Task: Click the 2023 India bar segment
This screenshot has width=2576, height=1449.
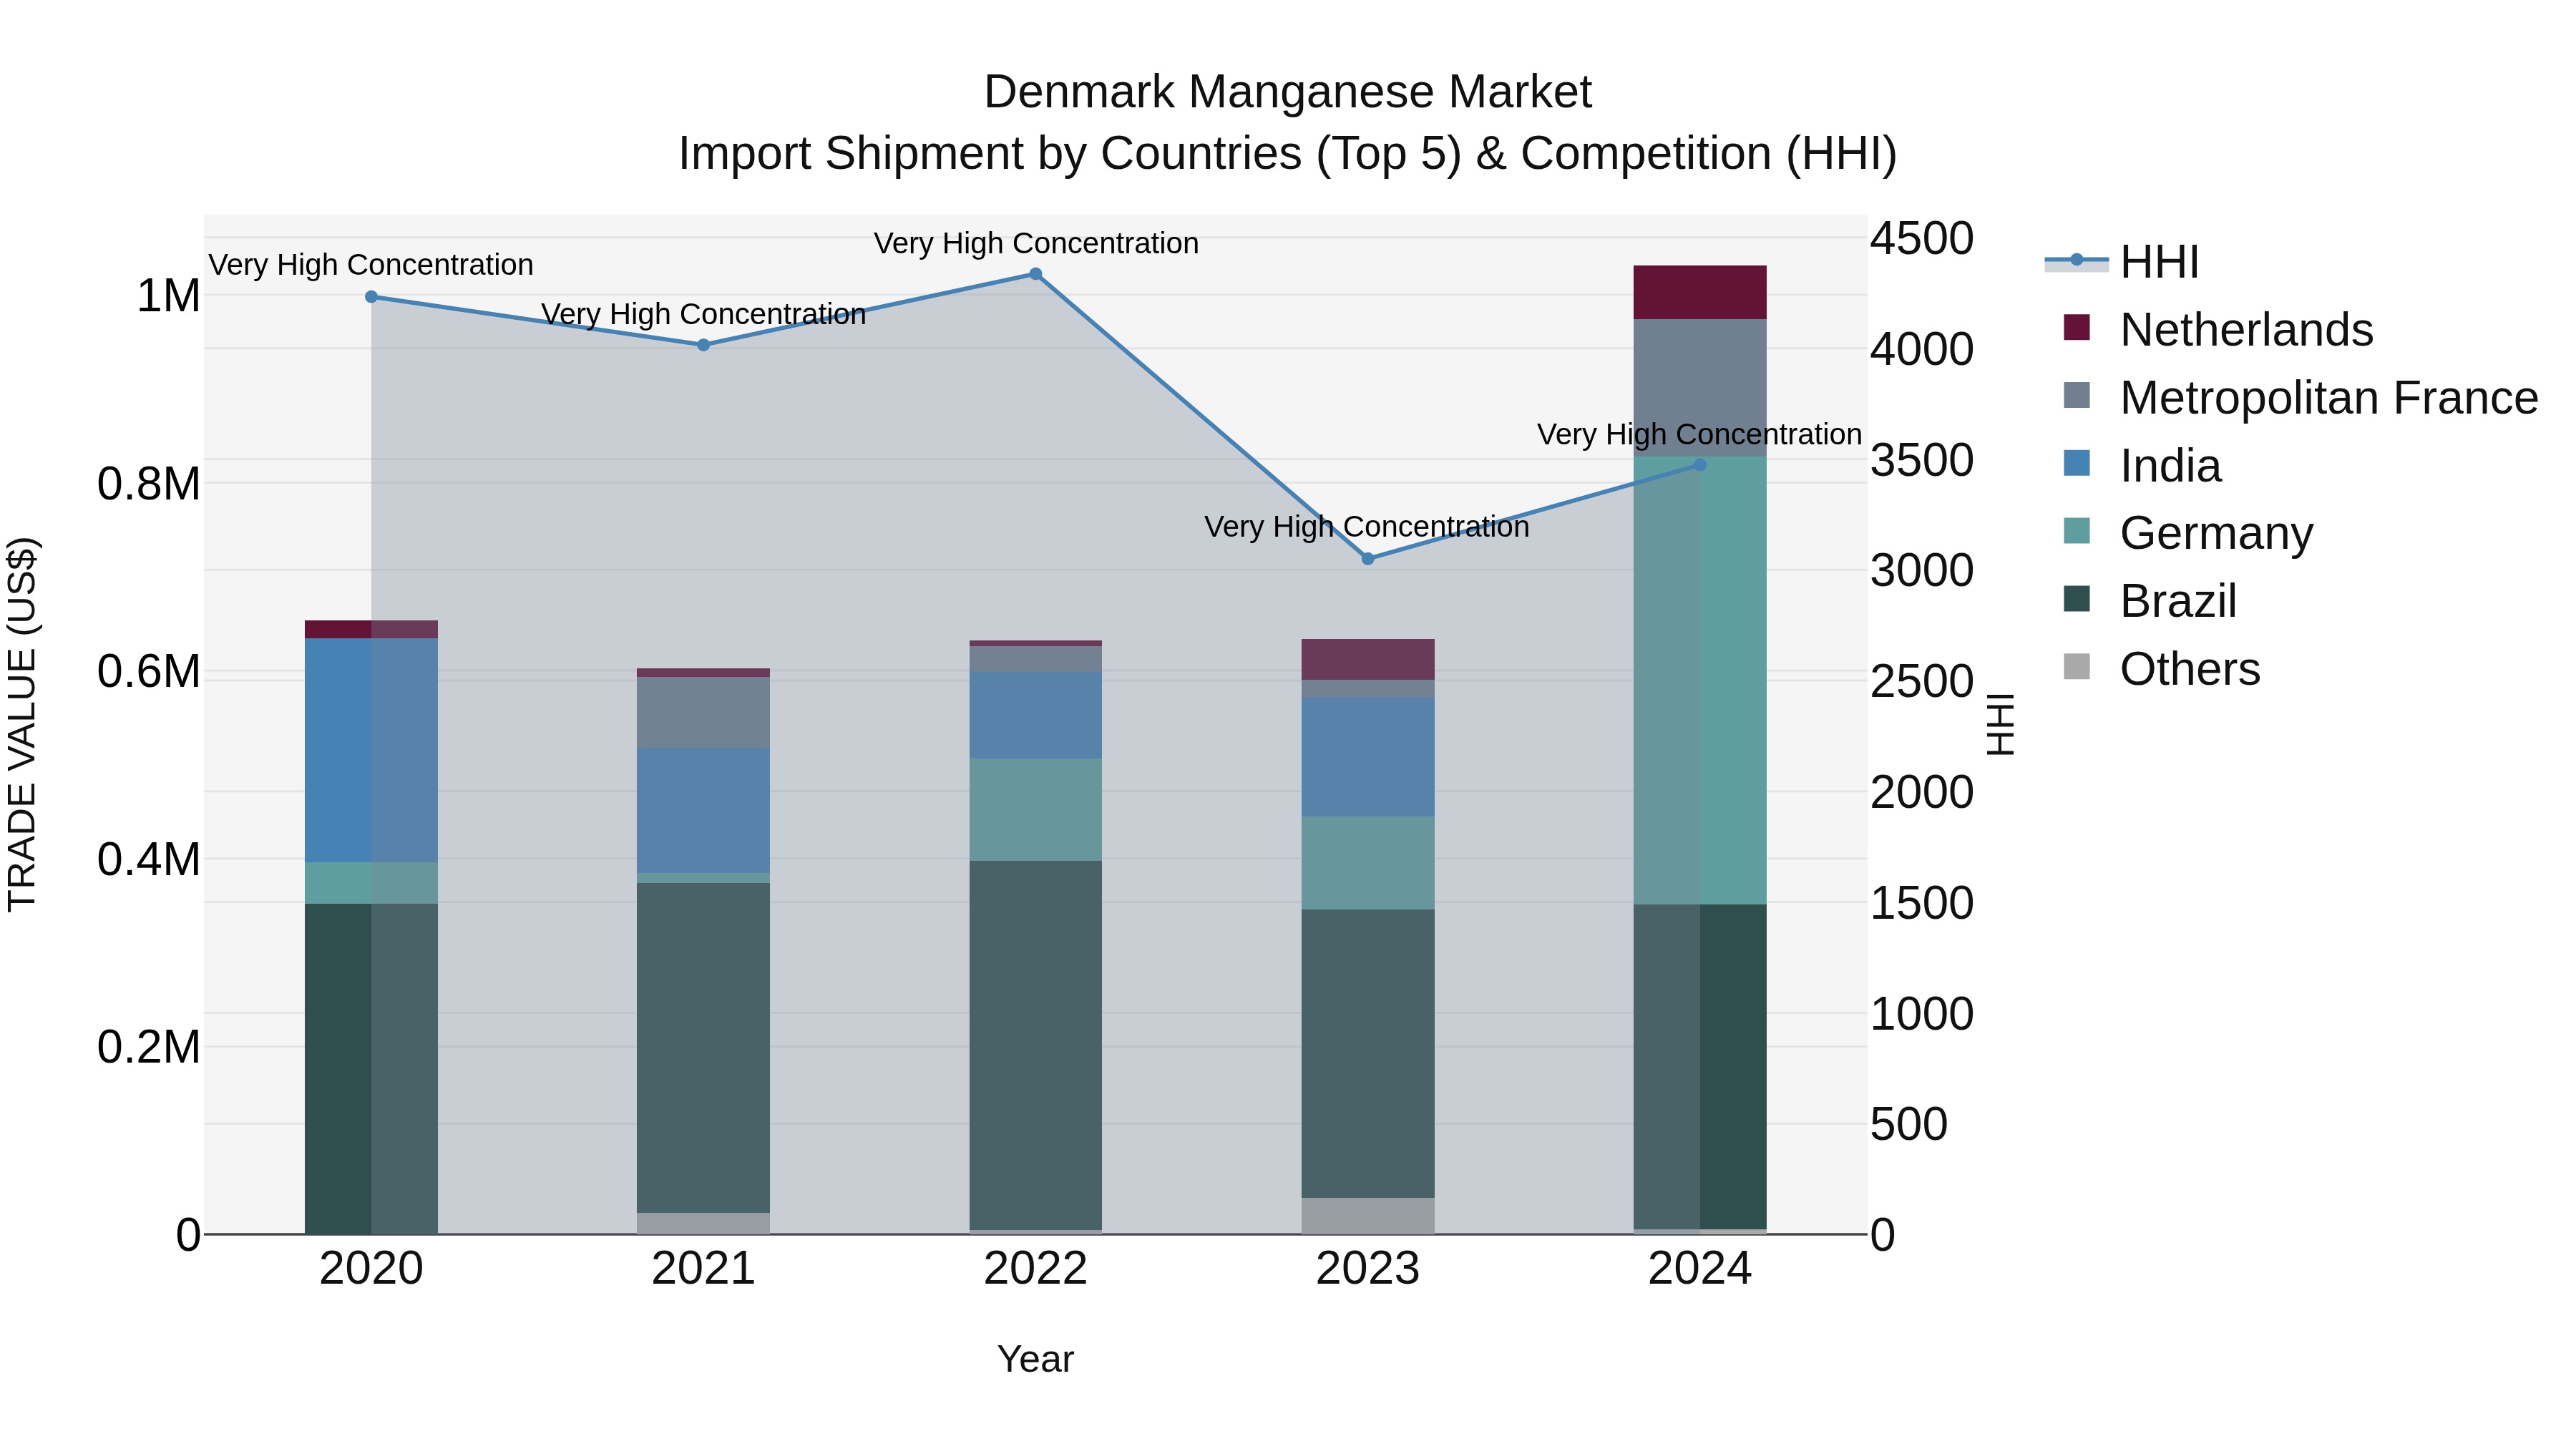Action: pyautogui.click(x=1368, y=757)
